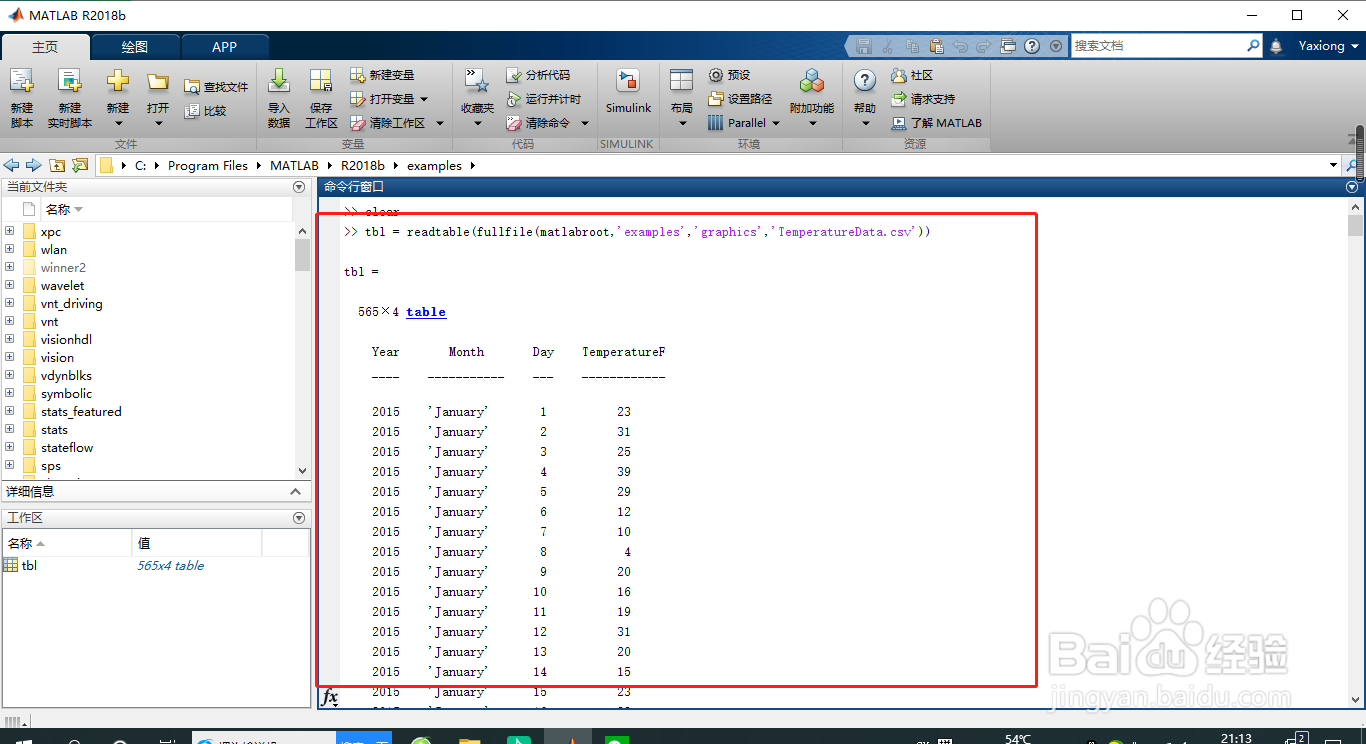1366x744 pixels.
Task: Open Community (社区)
Action: [911, 75]
